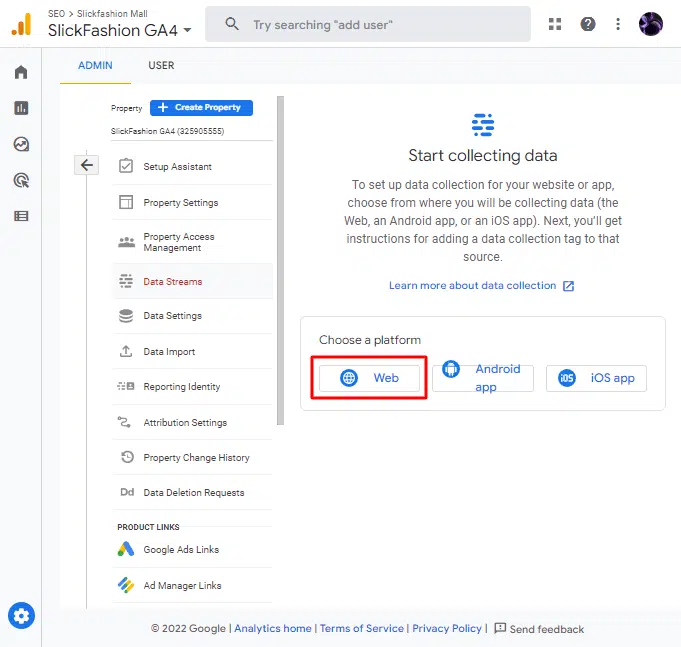The width and height of the screenshot is (681, 647).
Task: Open the Analytics home footer link
Action: (273, 628)
